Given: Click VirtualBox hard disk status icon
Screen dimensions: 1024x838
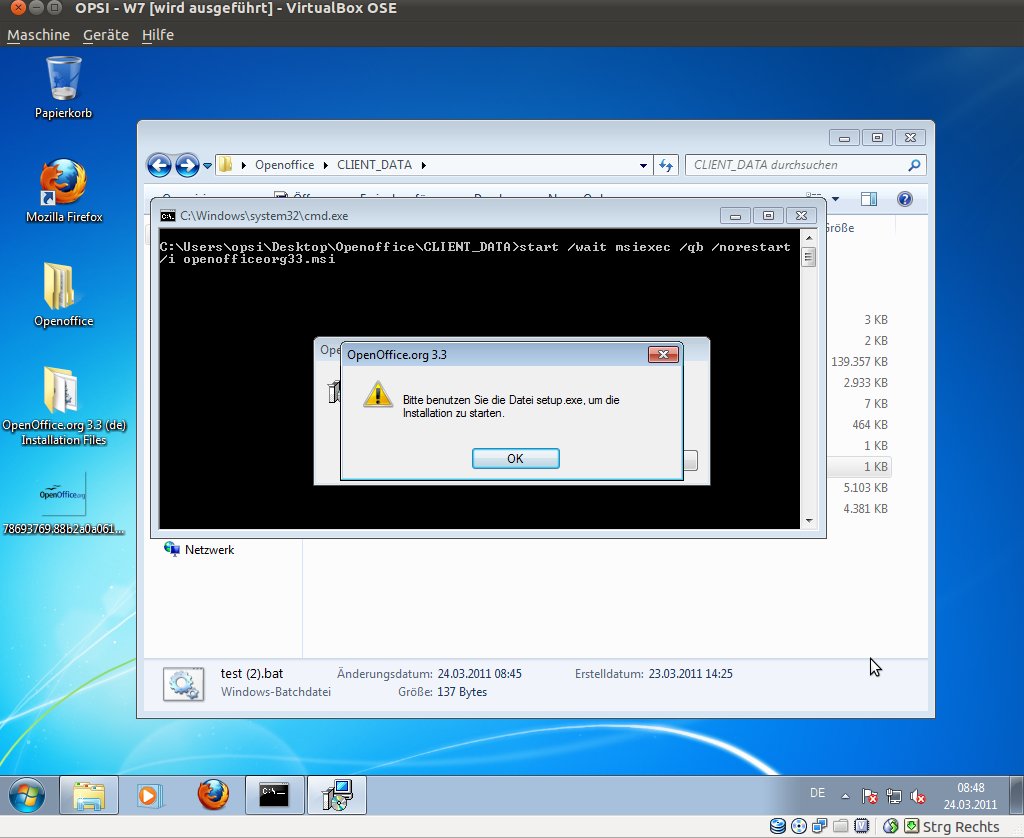Looking at the screenshot, I should point(777,826).
